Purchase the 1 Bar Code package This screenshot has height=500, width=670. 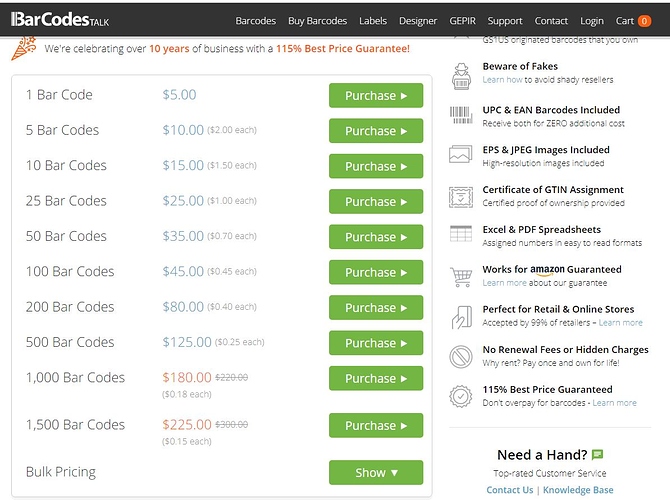(x=376, y=96)
